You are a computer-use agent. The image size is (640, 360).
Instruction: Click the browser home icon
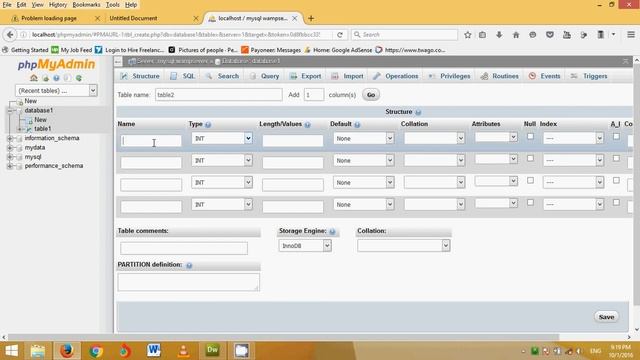pyautogui.click(x=516, y=35)
